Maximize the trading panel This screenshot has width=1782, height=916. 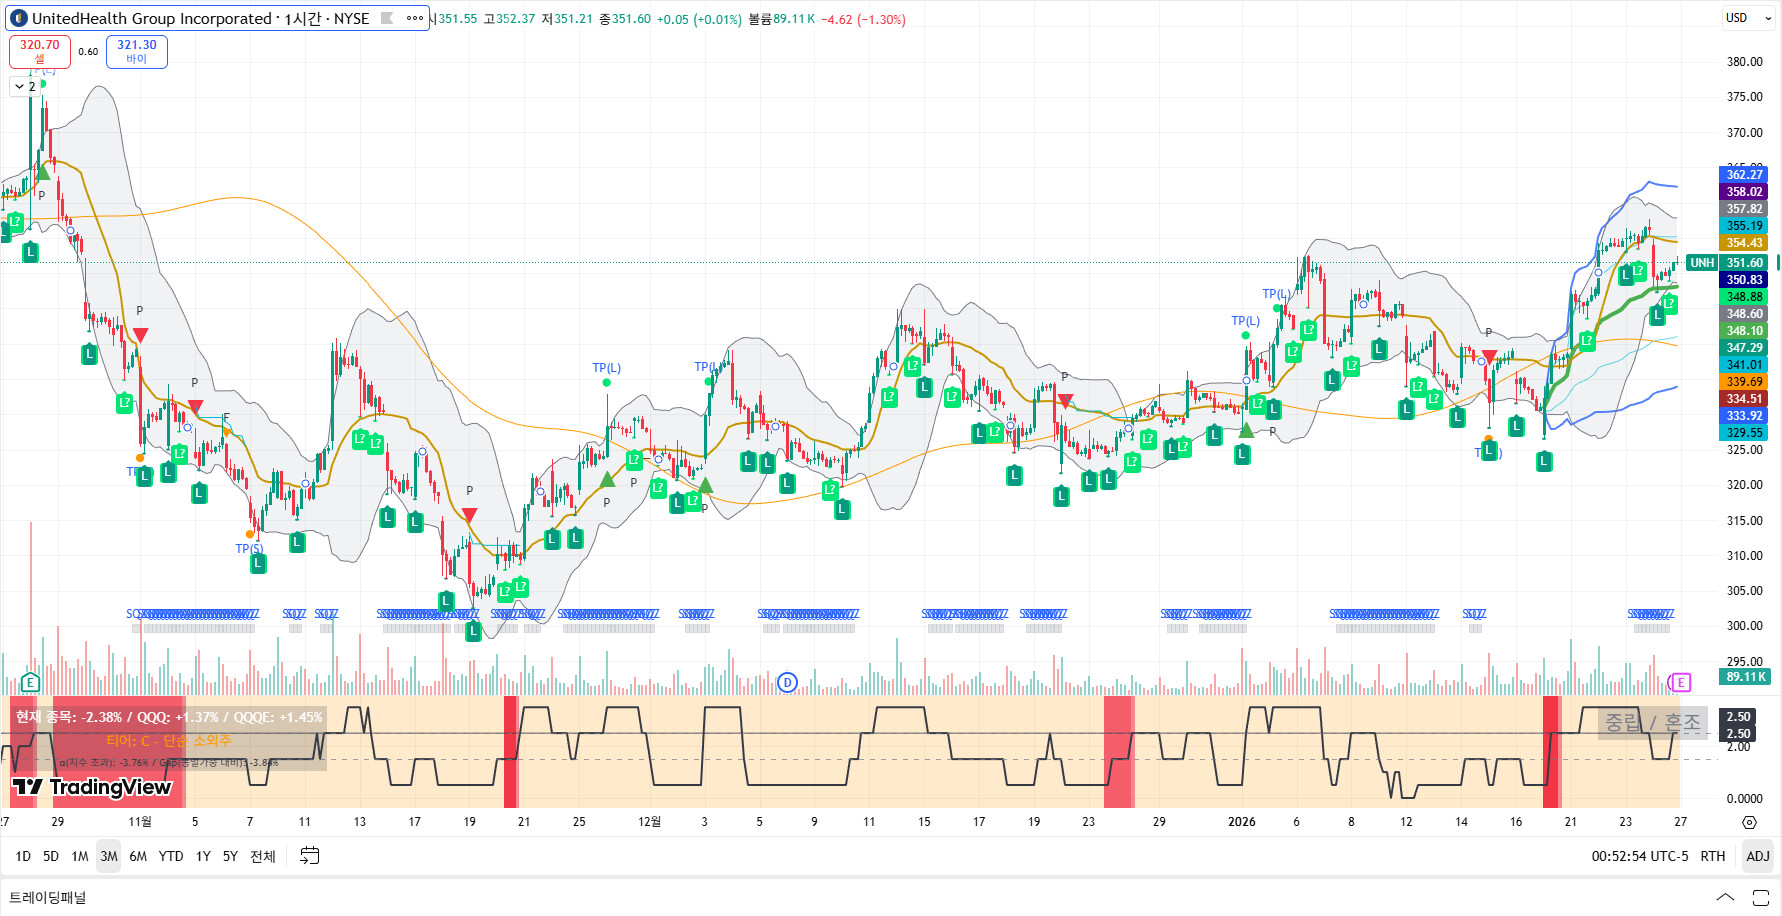[x=1761, y=897]
